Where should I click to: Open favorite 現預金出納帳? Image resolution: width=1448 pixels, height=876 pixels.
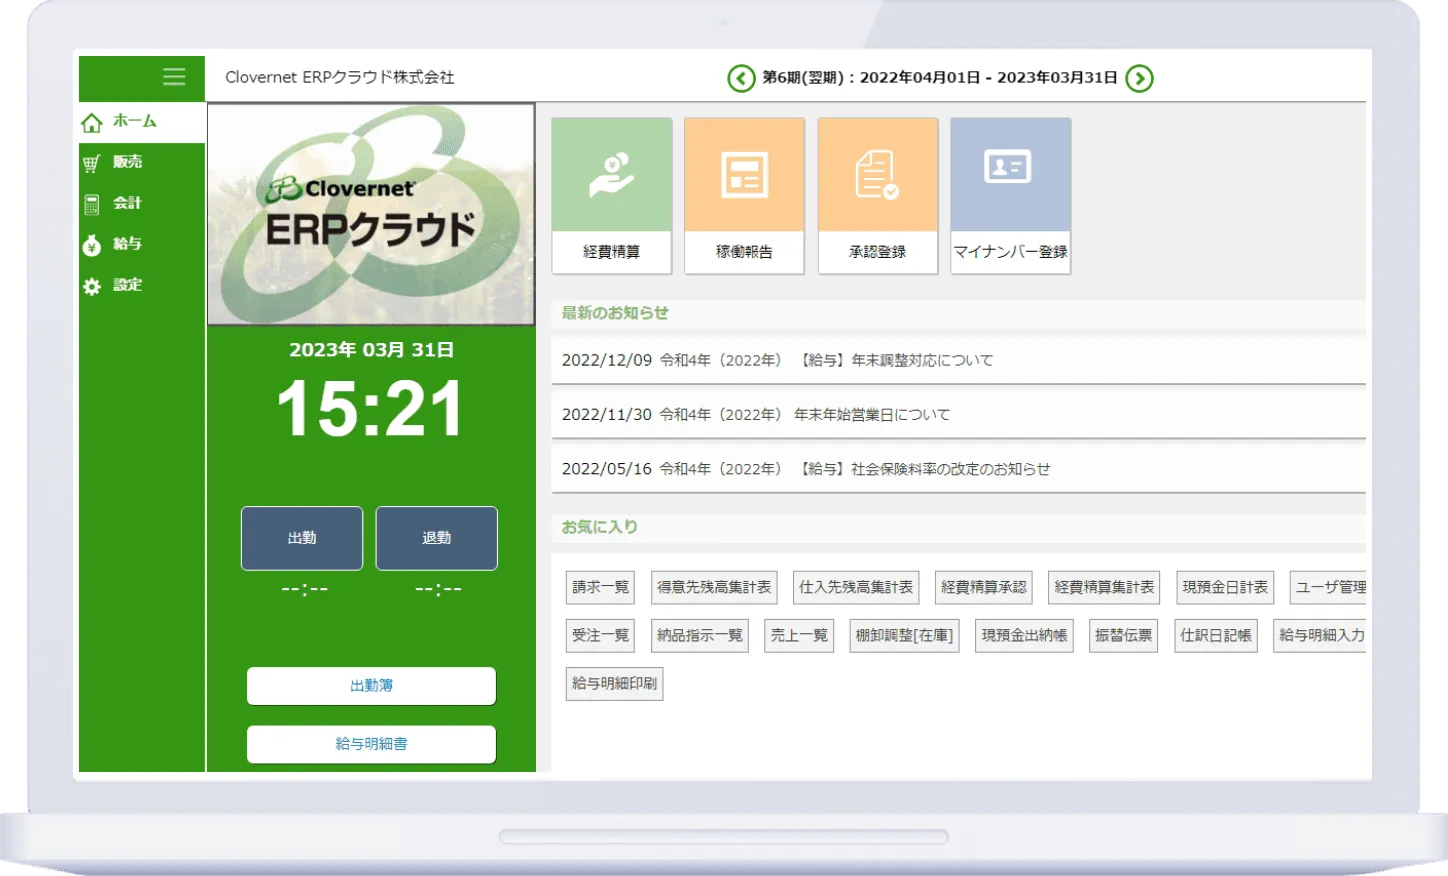tap(1024, 635)
